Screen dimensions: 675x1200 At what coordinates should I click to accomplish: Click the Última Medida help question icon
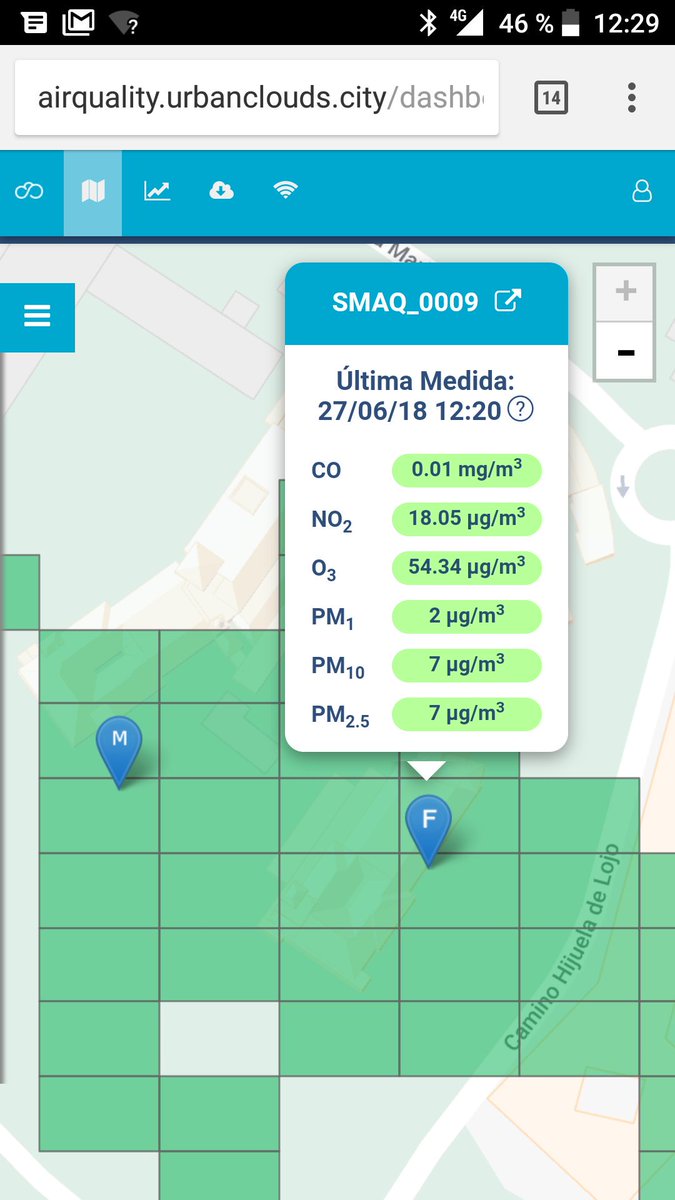click(x=520, y=409)
